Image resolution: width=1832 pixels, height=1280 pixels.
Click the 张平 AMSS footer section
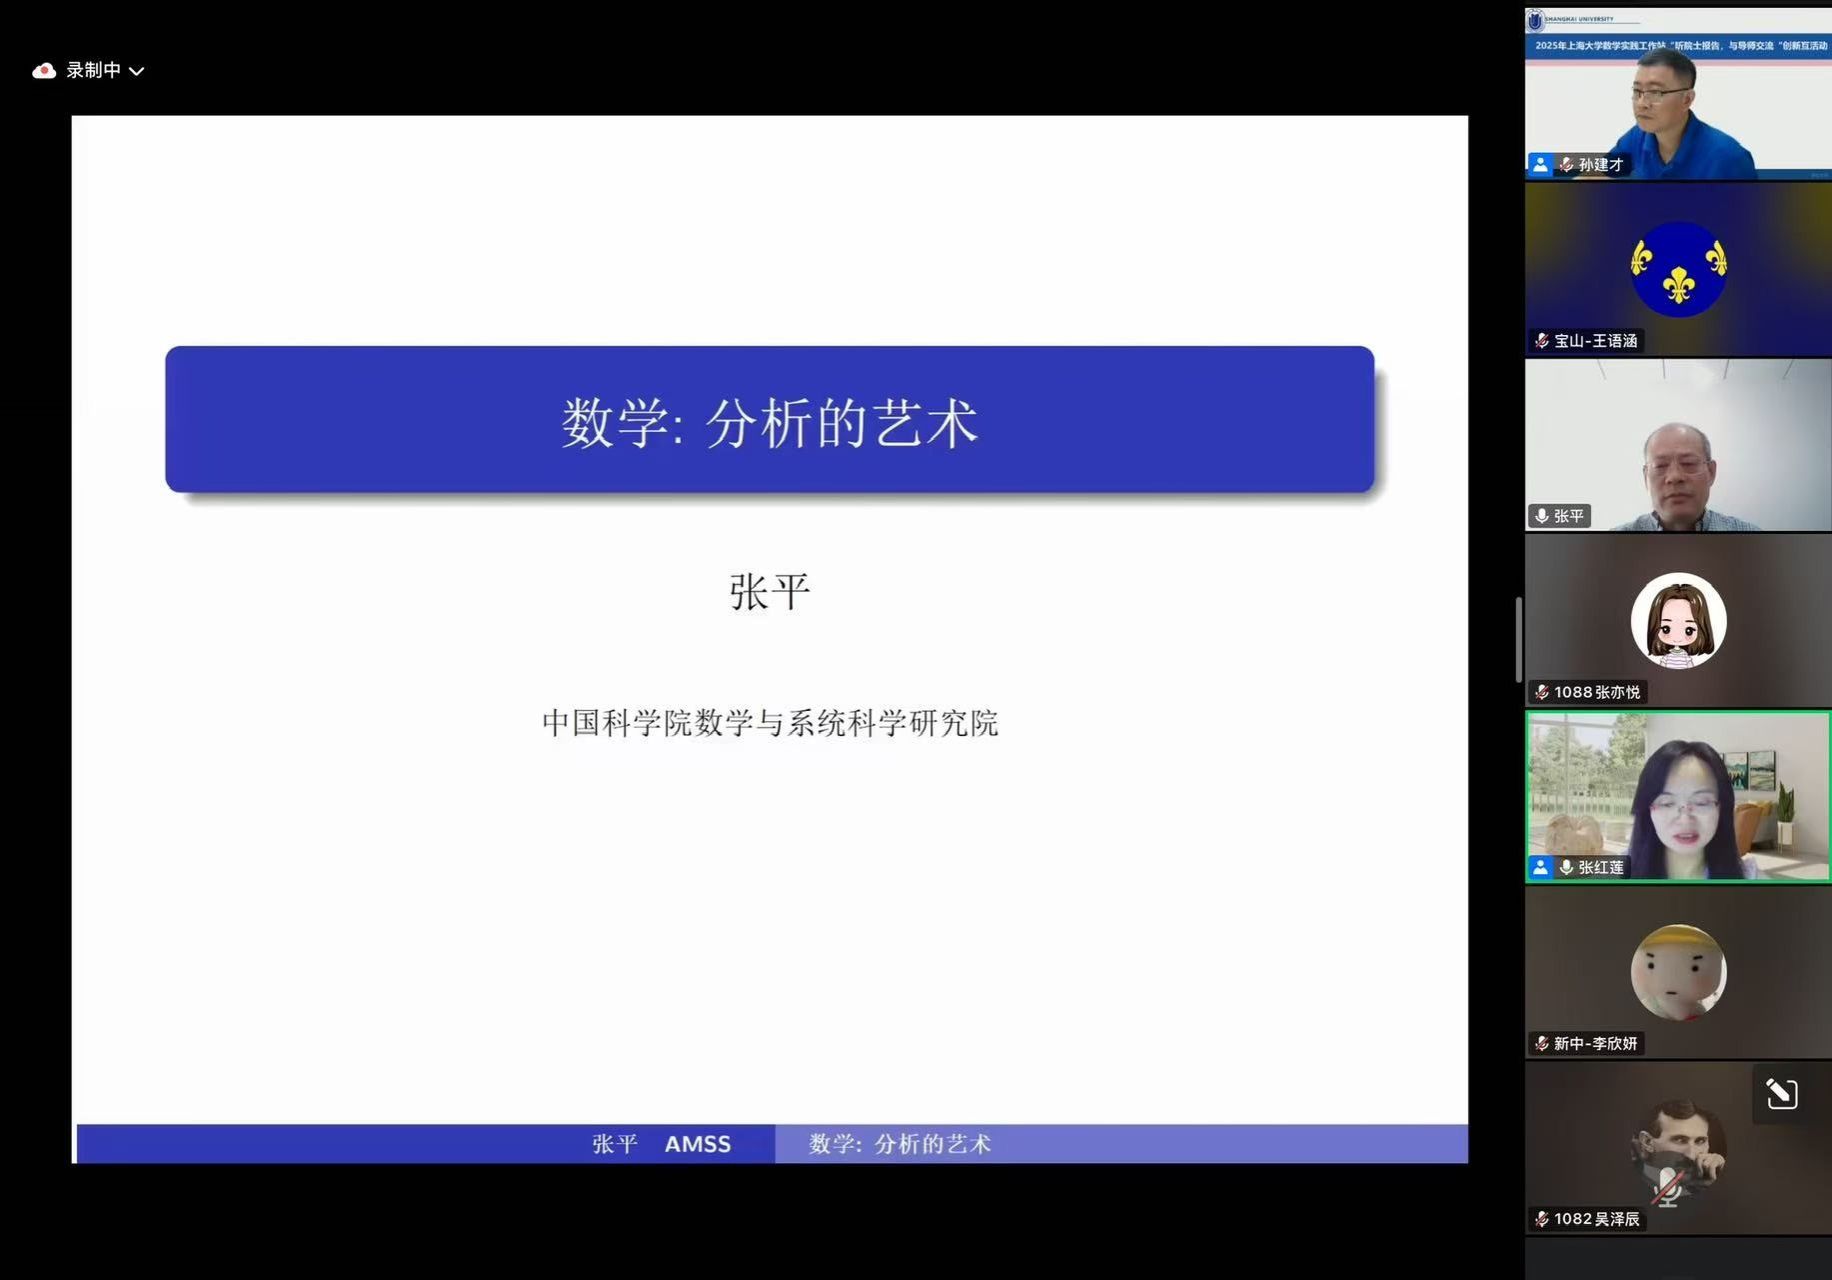click(425, 1143)
